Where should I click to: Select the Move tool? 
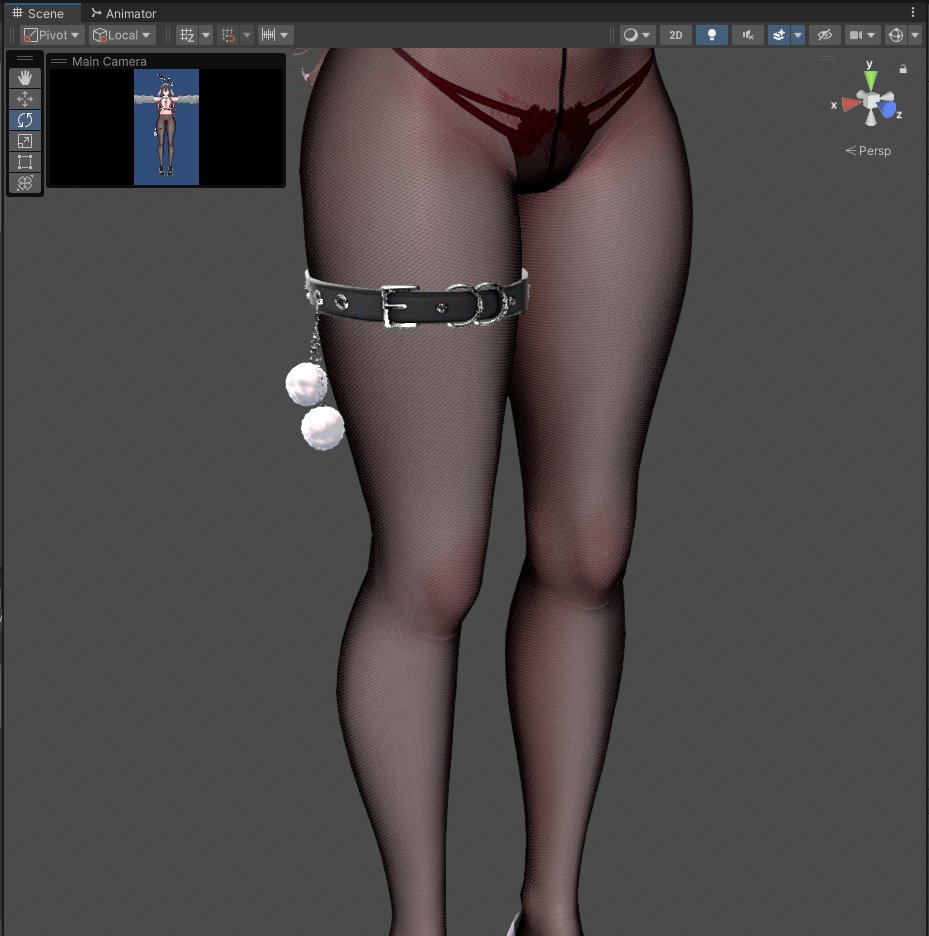pyautogui.click(x=25, y=98)
